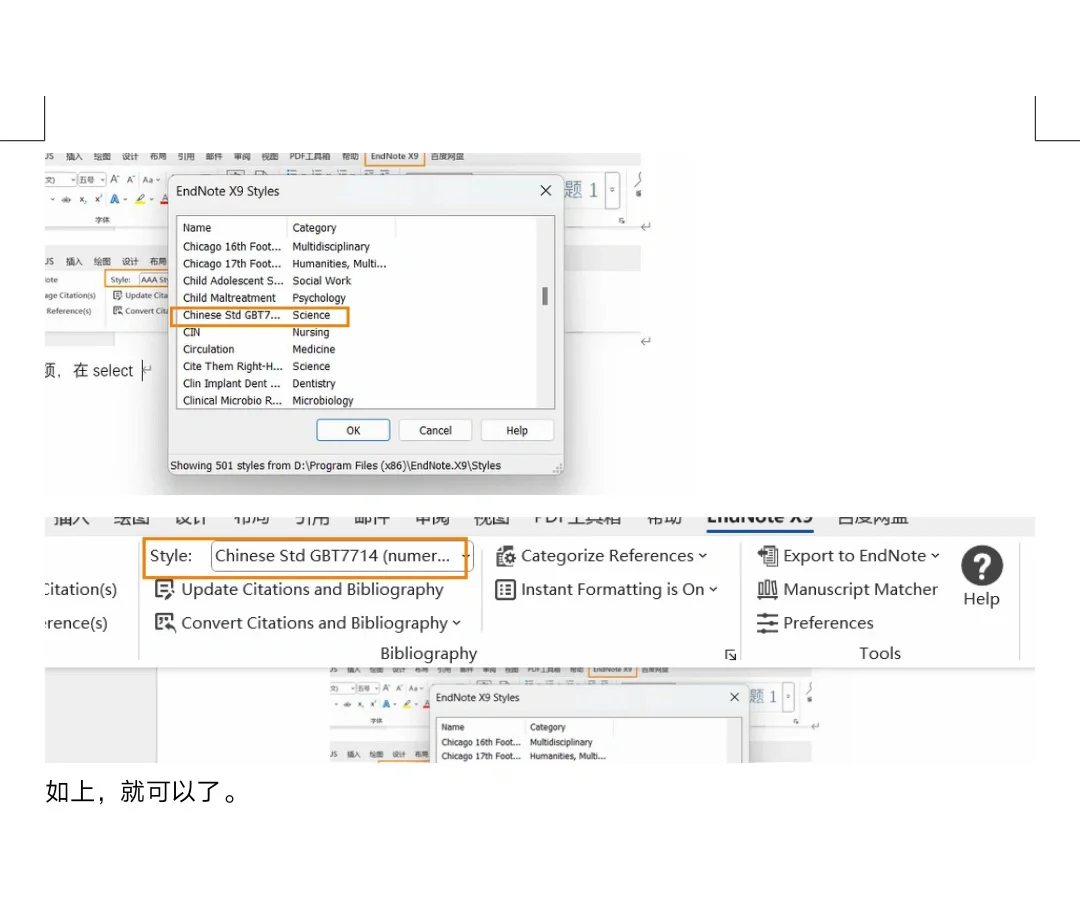The width and height of the screenshot is (1080, 921).
Task: Open the Export to EndNote dropdown
Action: click(848, 556)
